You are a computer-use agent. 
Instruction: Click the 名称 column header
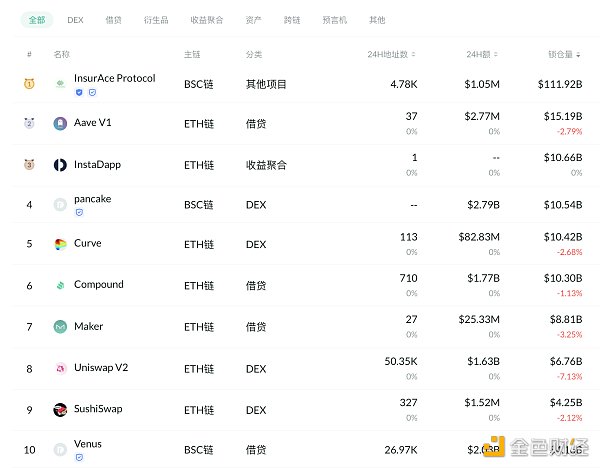point(62,54)
